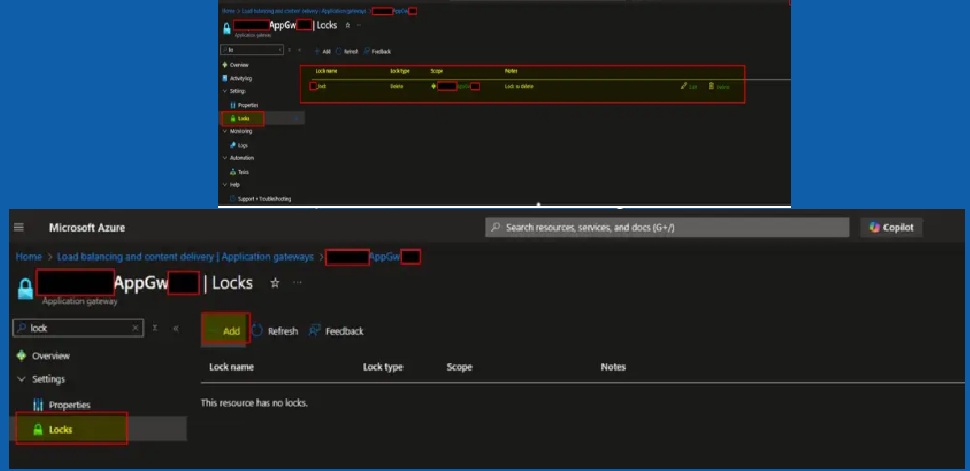
Task: Click the Lock name column header, large window
Action: point(231,367)
